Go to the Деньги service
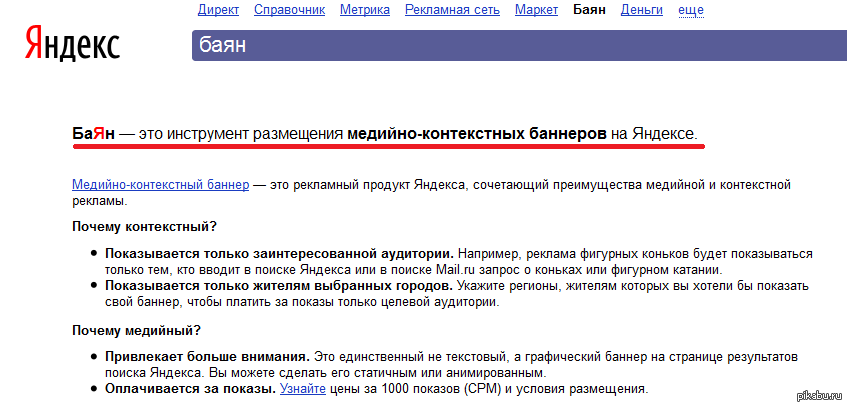Image resolution: width=847 pixels, height=407 pixels. (x=641, y=10)
